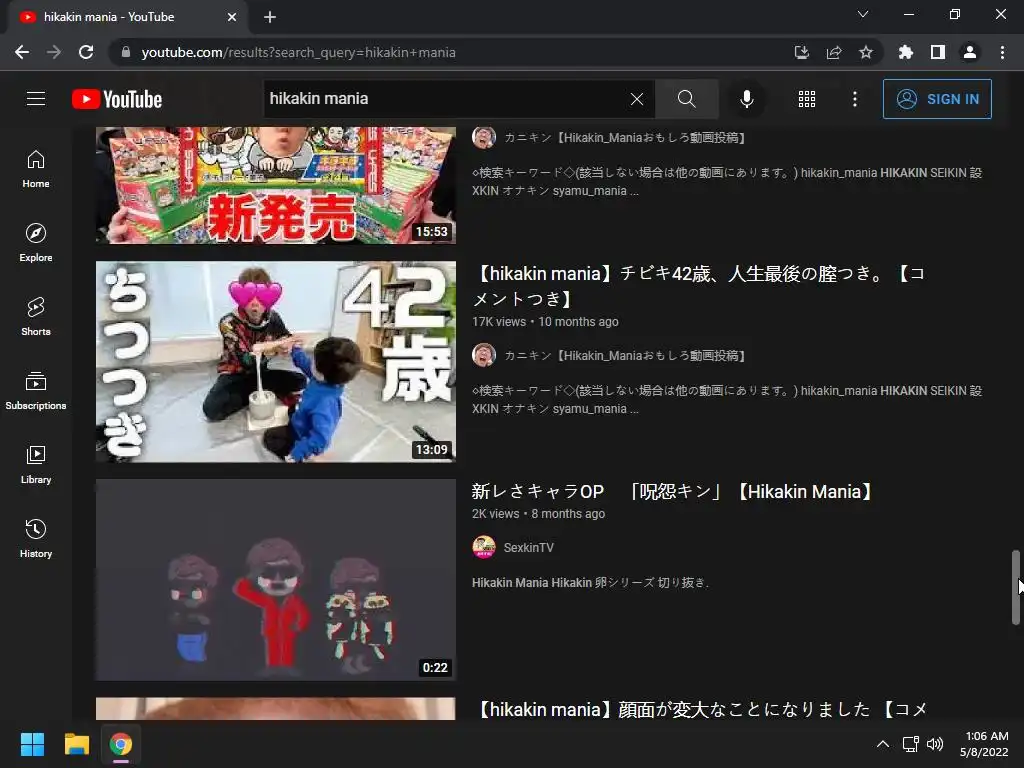Click install app icon in address bar

click(801, 52)
